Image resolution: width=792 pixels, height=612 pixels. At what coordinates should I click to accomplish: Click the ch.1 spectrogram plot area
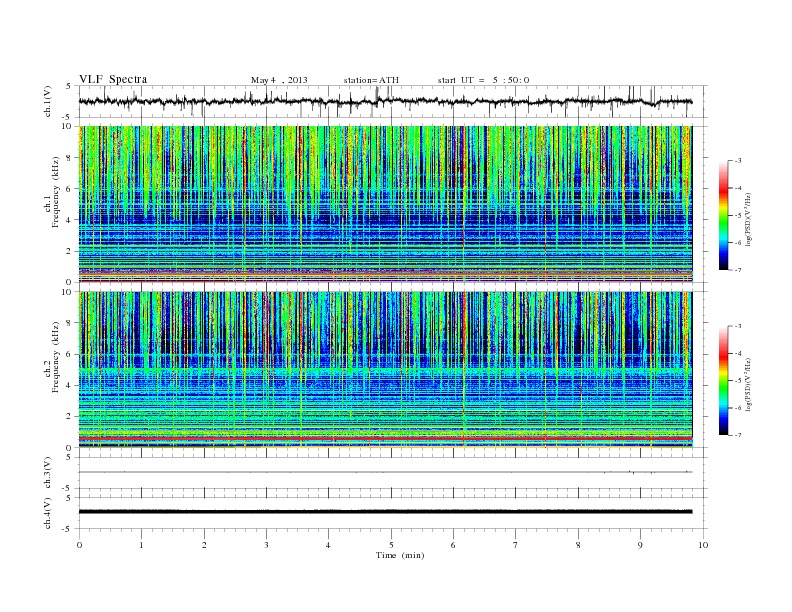[386, 204]
